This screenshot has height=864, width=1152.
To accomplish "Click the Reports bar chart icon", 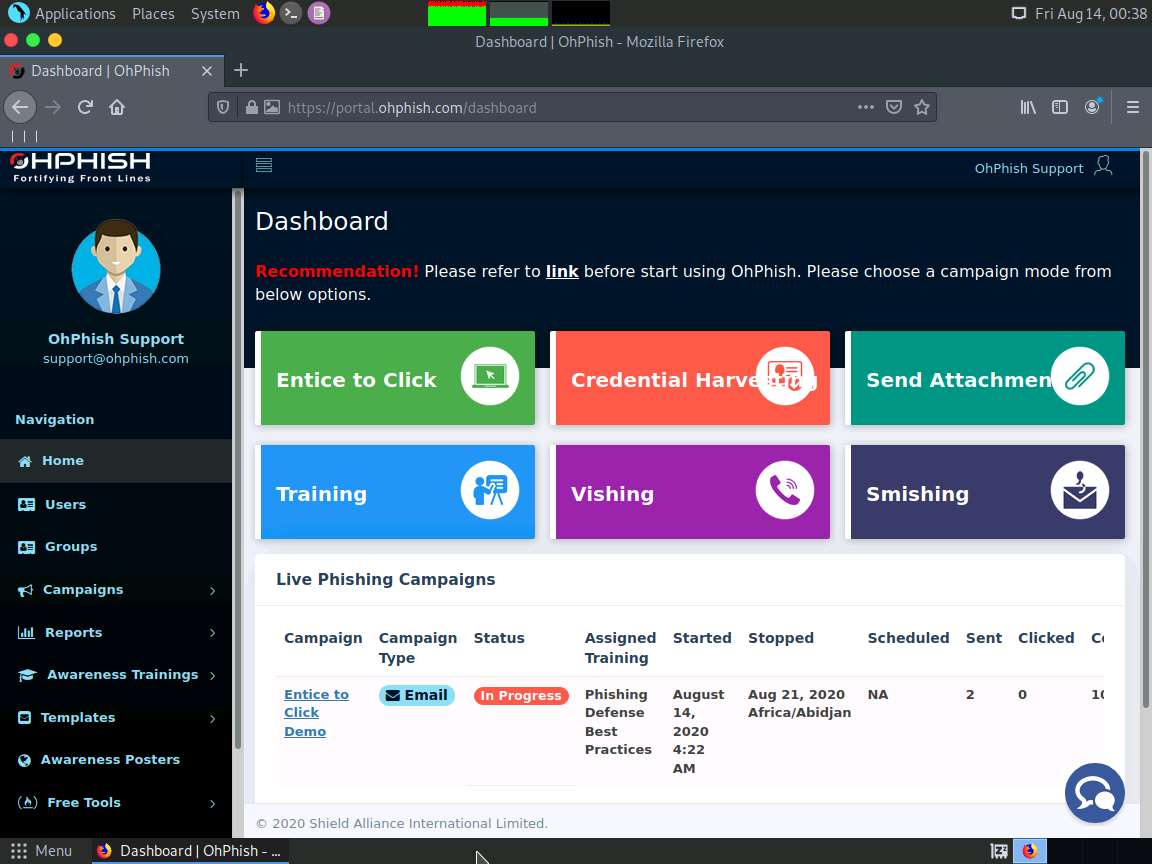I will (x=26, y=633).
